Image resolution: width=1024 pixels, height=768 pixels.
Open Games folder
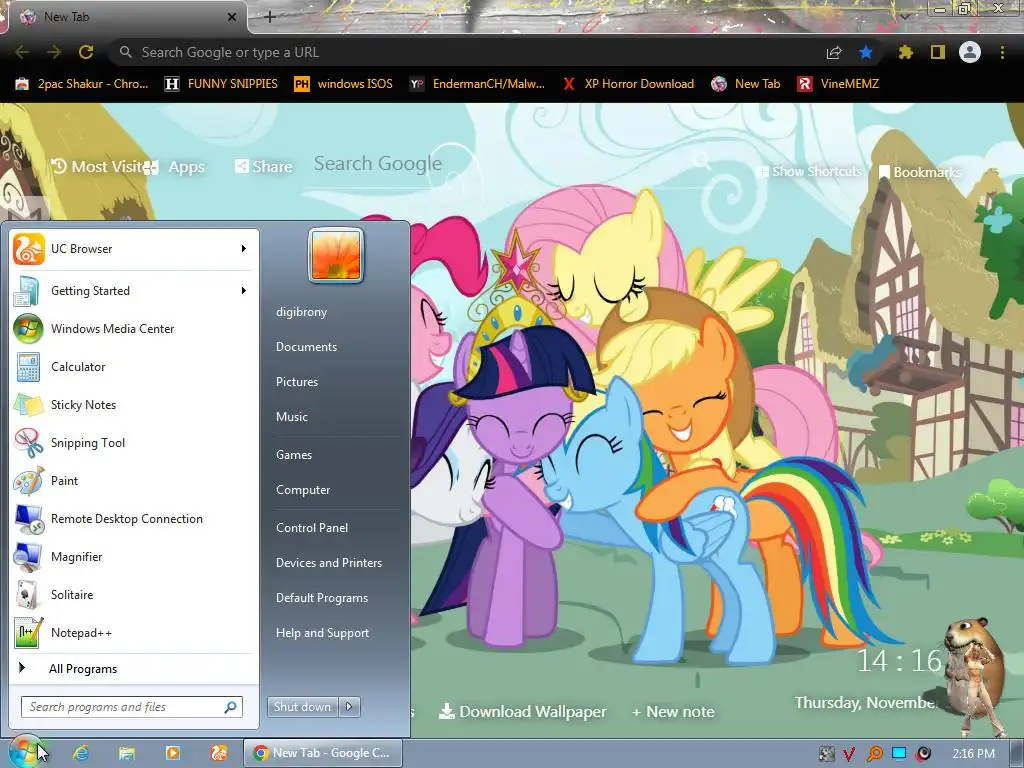point(294,455)
